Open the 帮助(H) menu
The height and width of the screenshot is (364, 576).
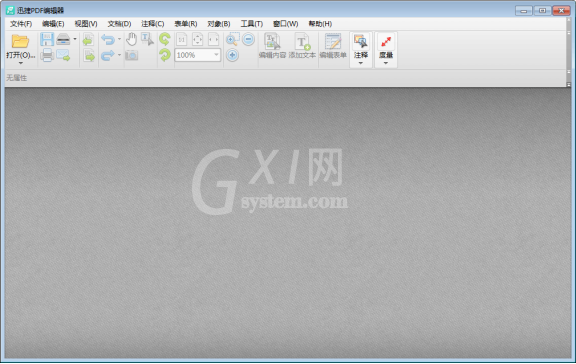320,24
